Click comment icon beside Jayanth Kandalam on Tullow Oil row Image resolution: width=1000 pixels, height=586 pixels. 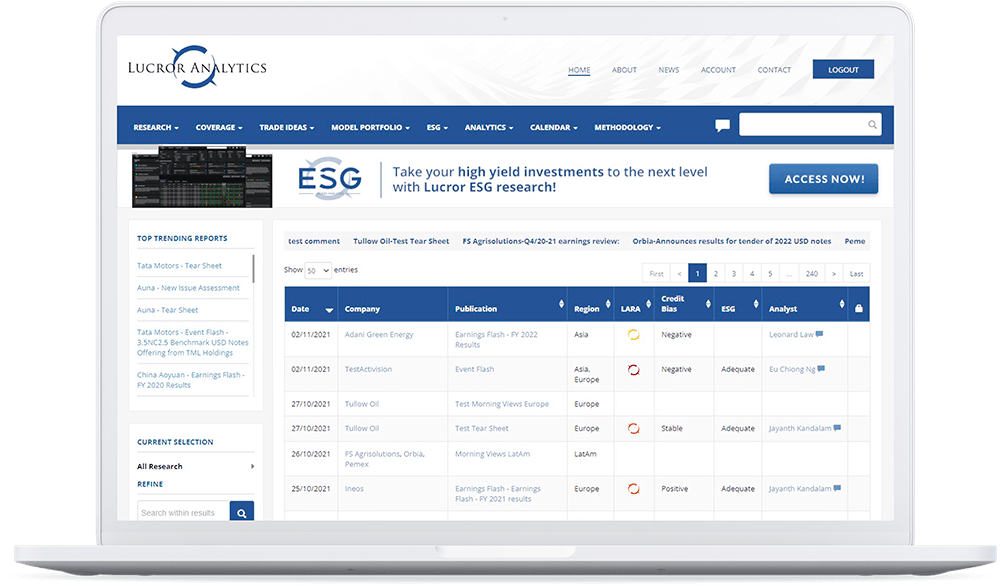click(x=837, y=428)
